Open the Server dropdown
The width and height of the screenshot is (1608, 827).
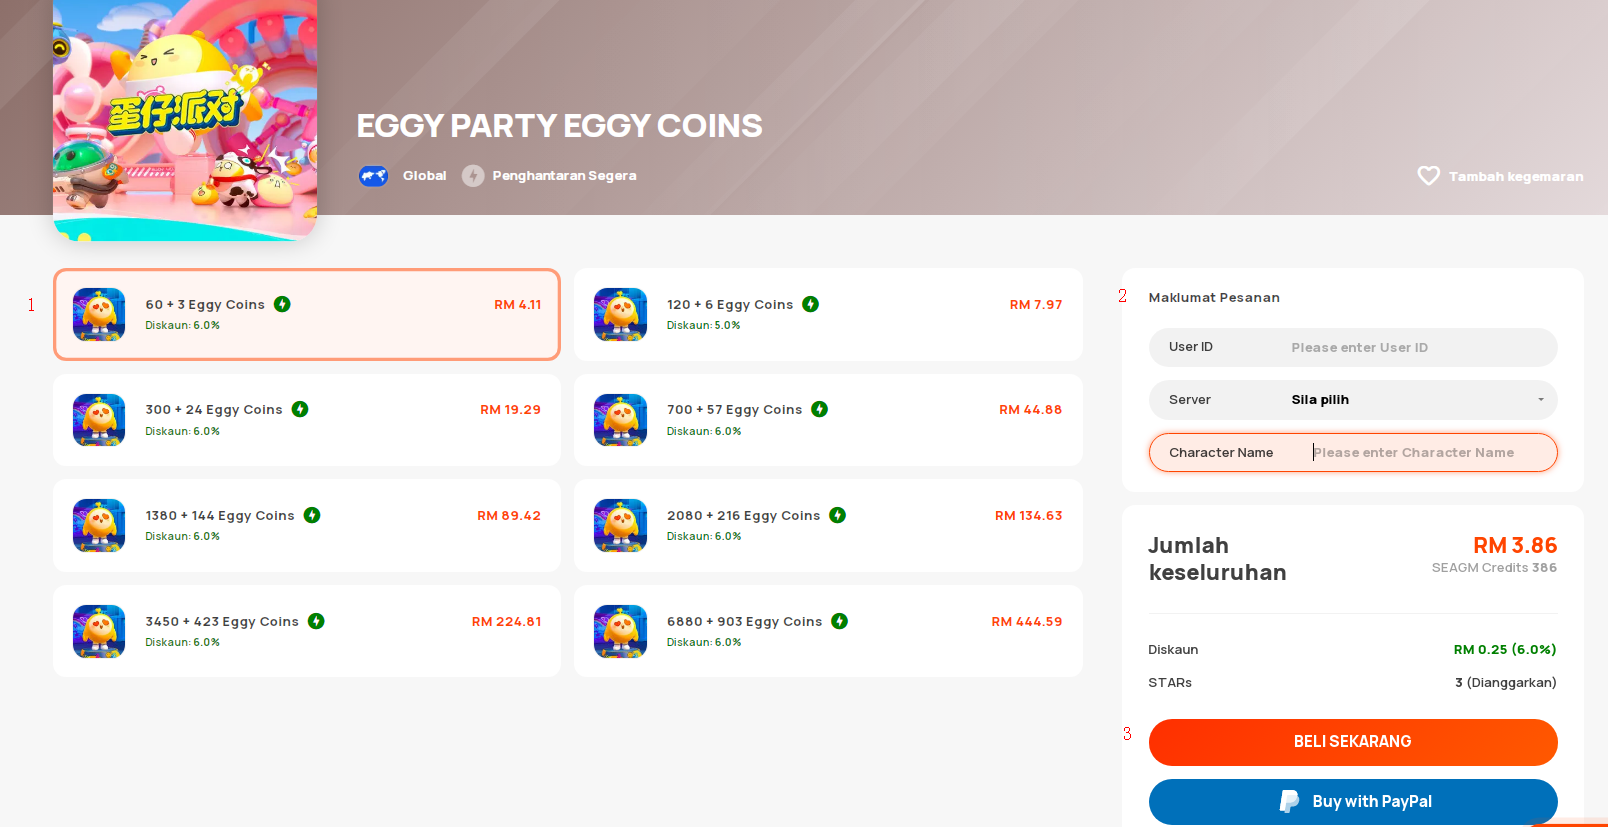pyautogui.click(x=1353, y=400)
